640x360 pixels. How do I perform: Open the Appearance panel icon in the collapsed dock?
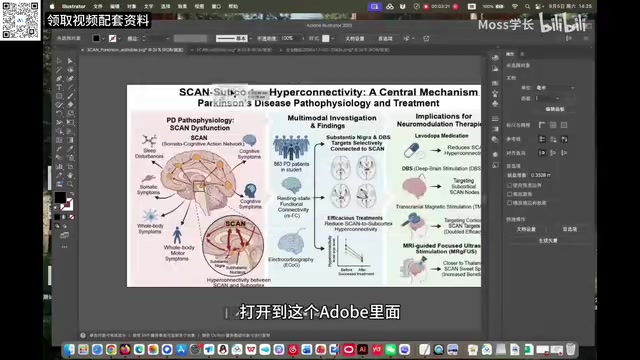click(495, 154)
